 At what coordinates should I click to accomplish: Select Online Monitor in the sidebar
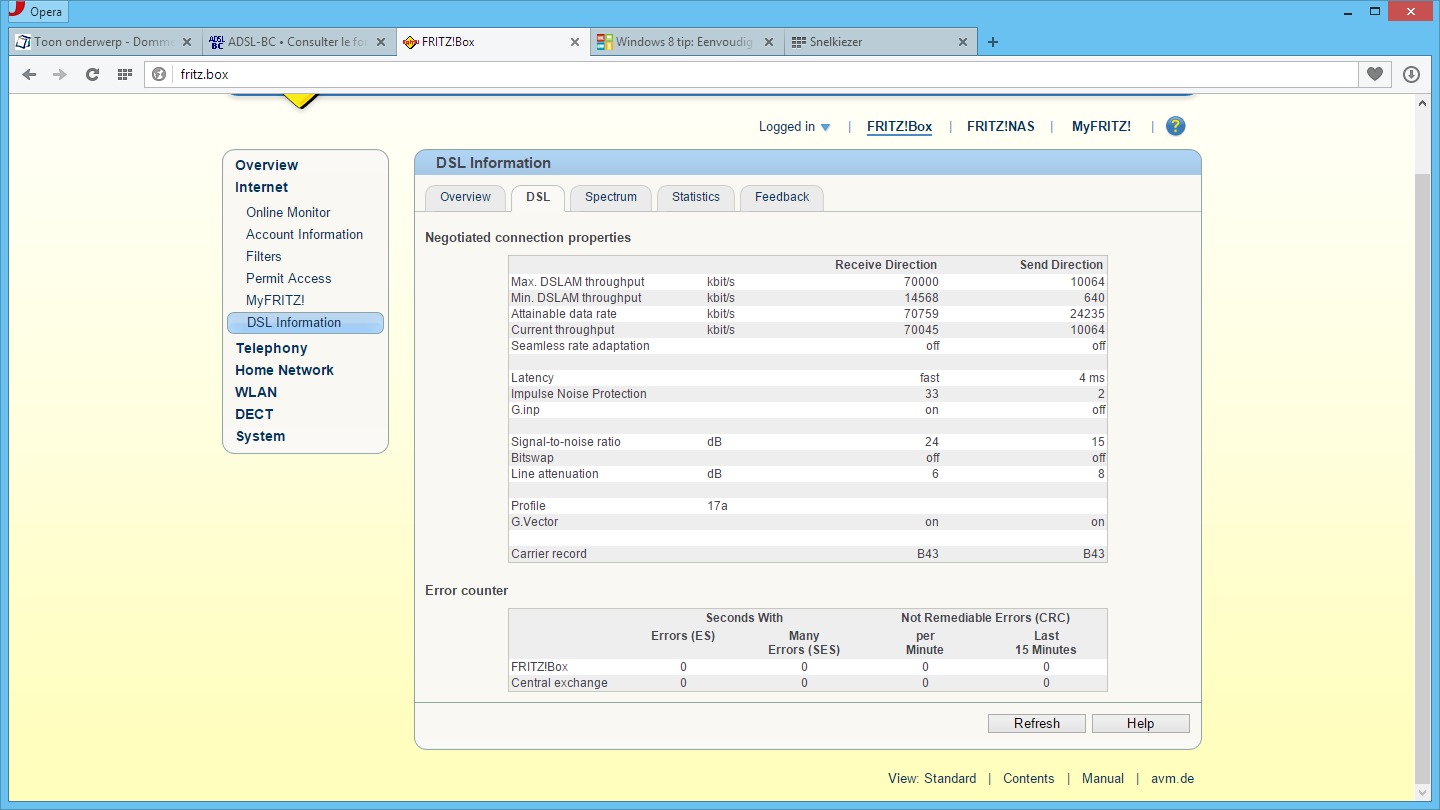pyautogui.click(x=288, y=212)
